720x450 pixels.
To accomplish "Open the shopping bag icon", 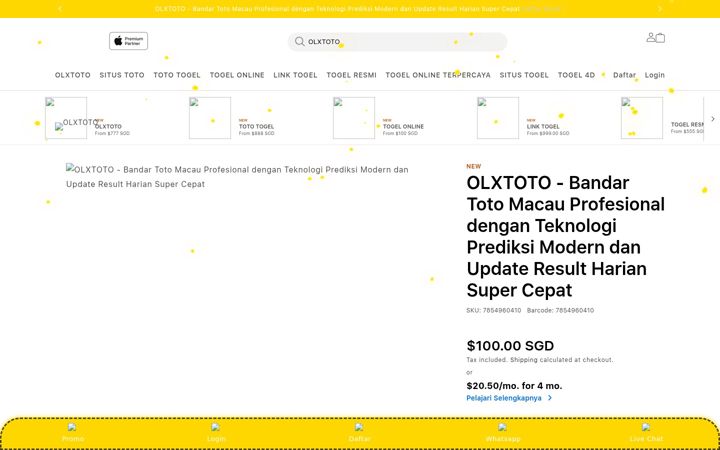I will (660, 38).
